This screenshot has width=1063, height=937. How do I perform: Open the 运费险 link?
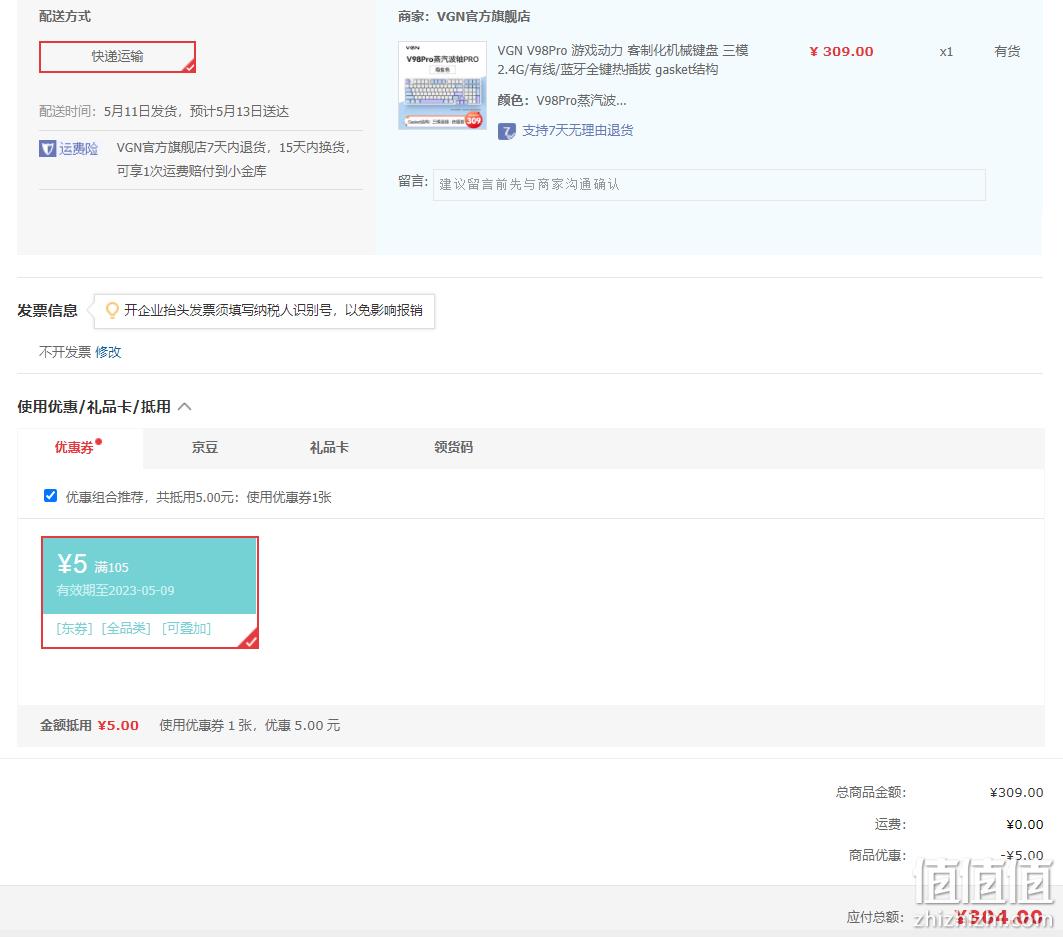79,148
